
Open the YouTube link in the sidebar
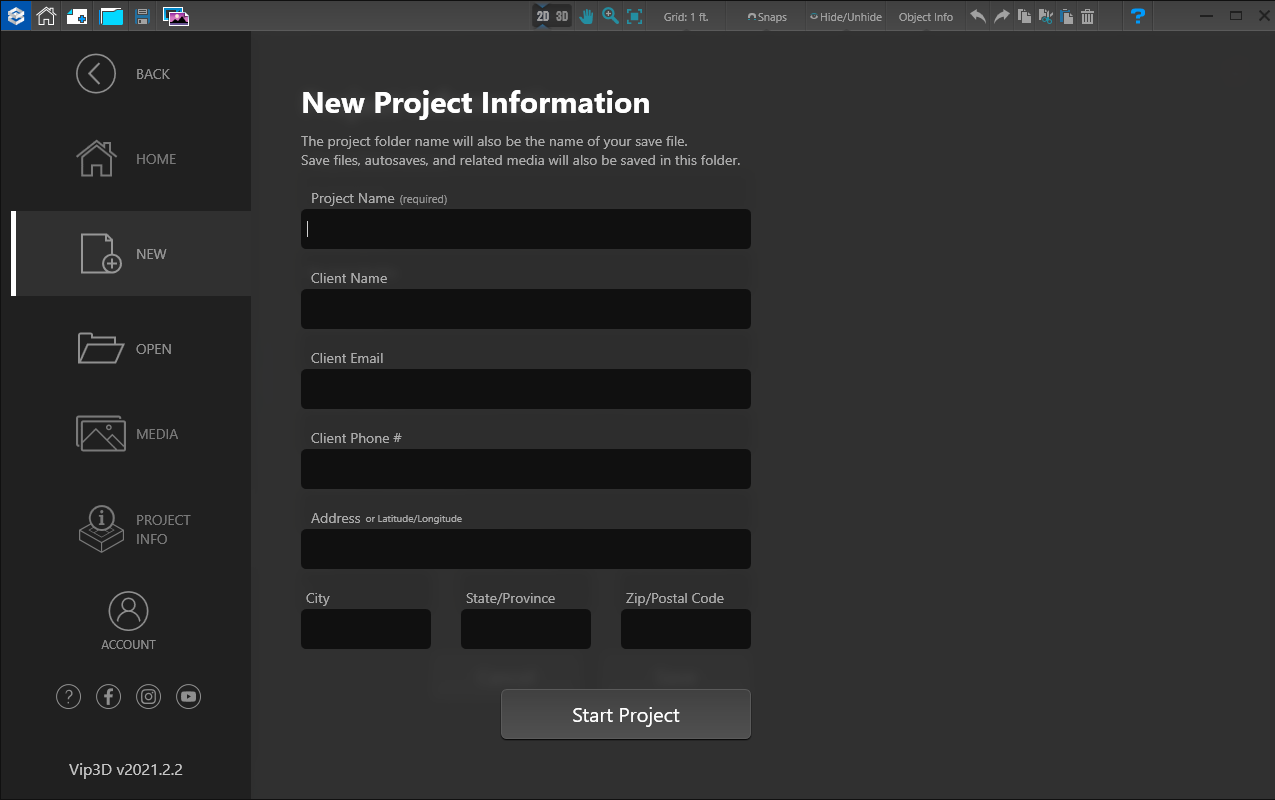188,696
